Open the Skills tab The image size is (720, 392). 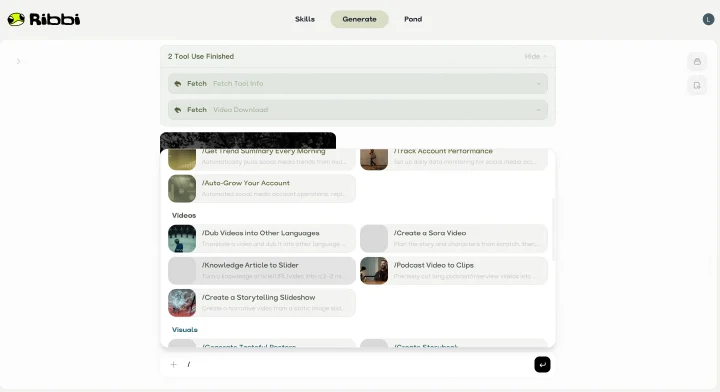pyautogui.click(x=305, y=19)
